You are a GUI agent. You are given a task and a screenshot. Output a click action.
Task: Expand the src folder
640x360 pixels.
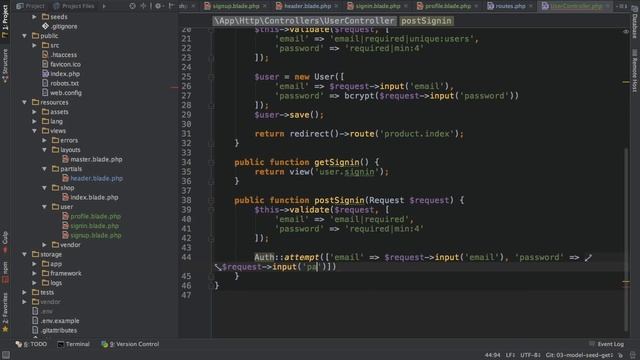[x=34, y=45]
